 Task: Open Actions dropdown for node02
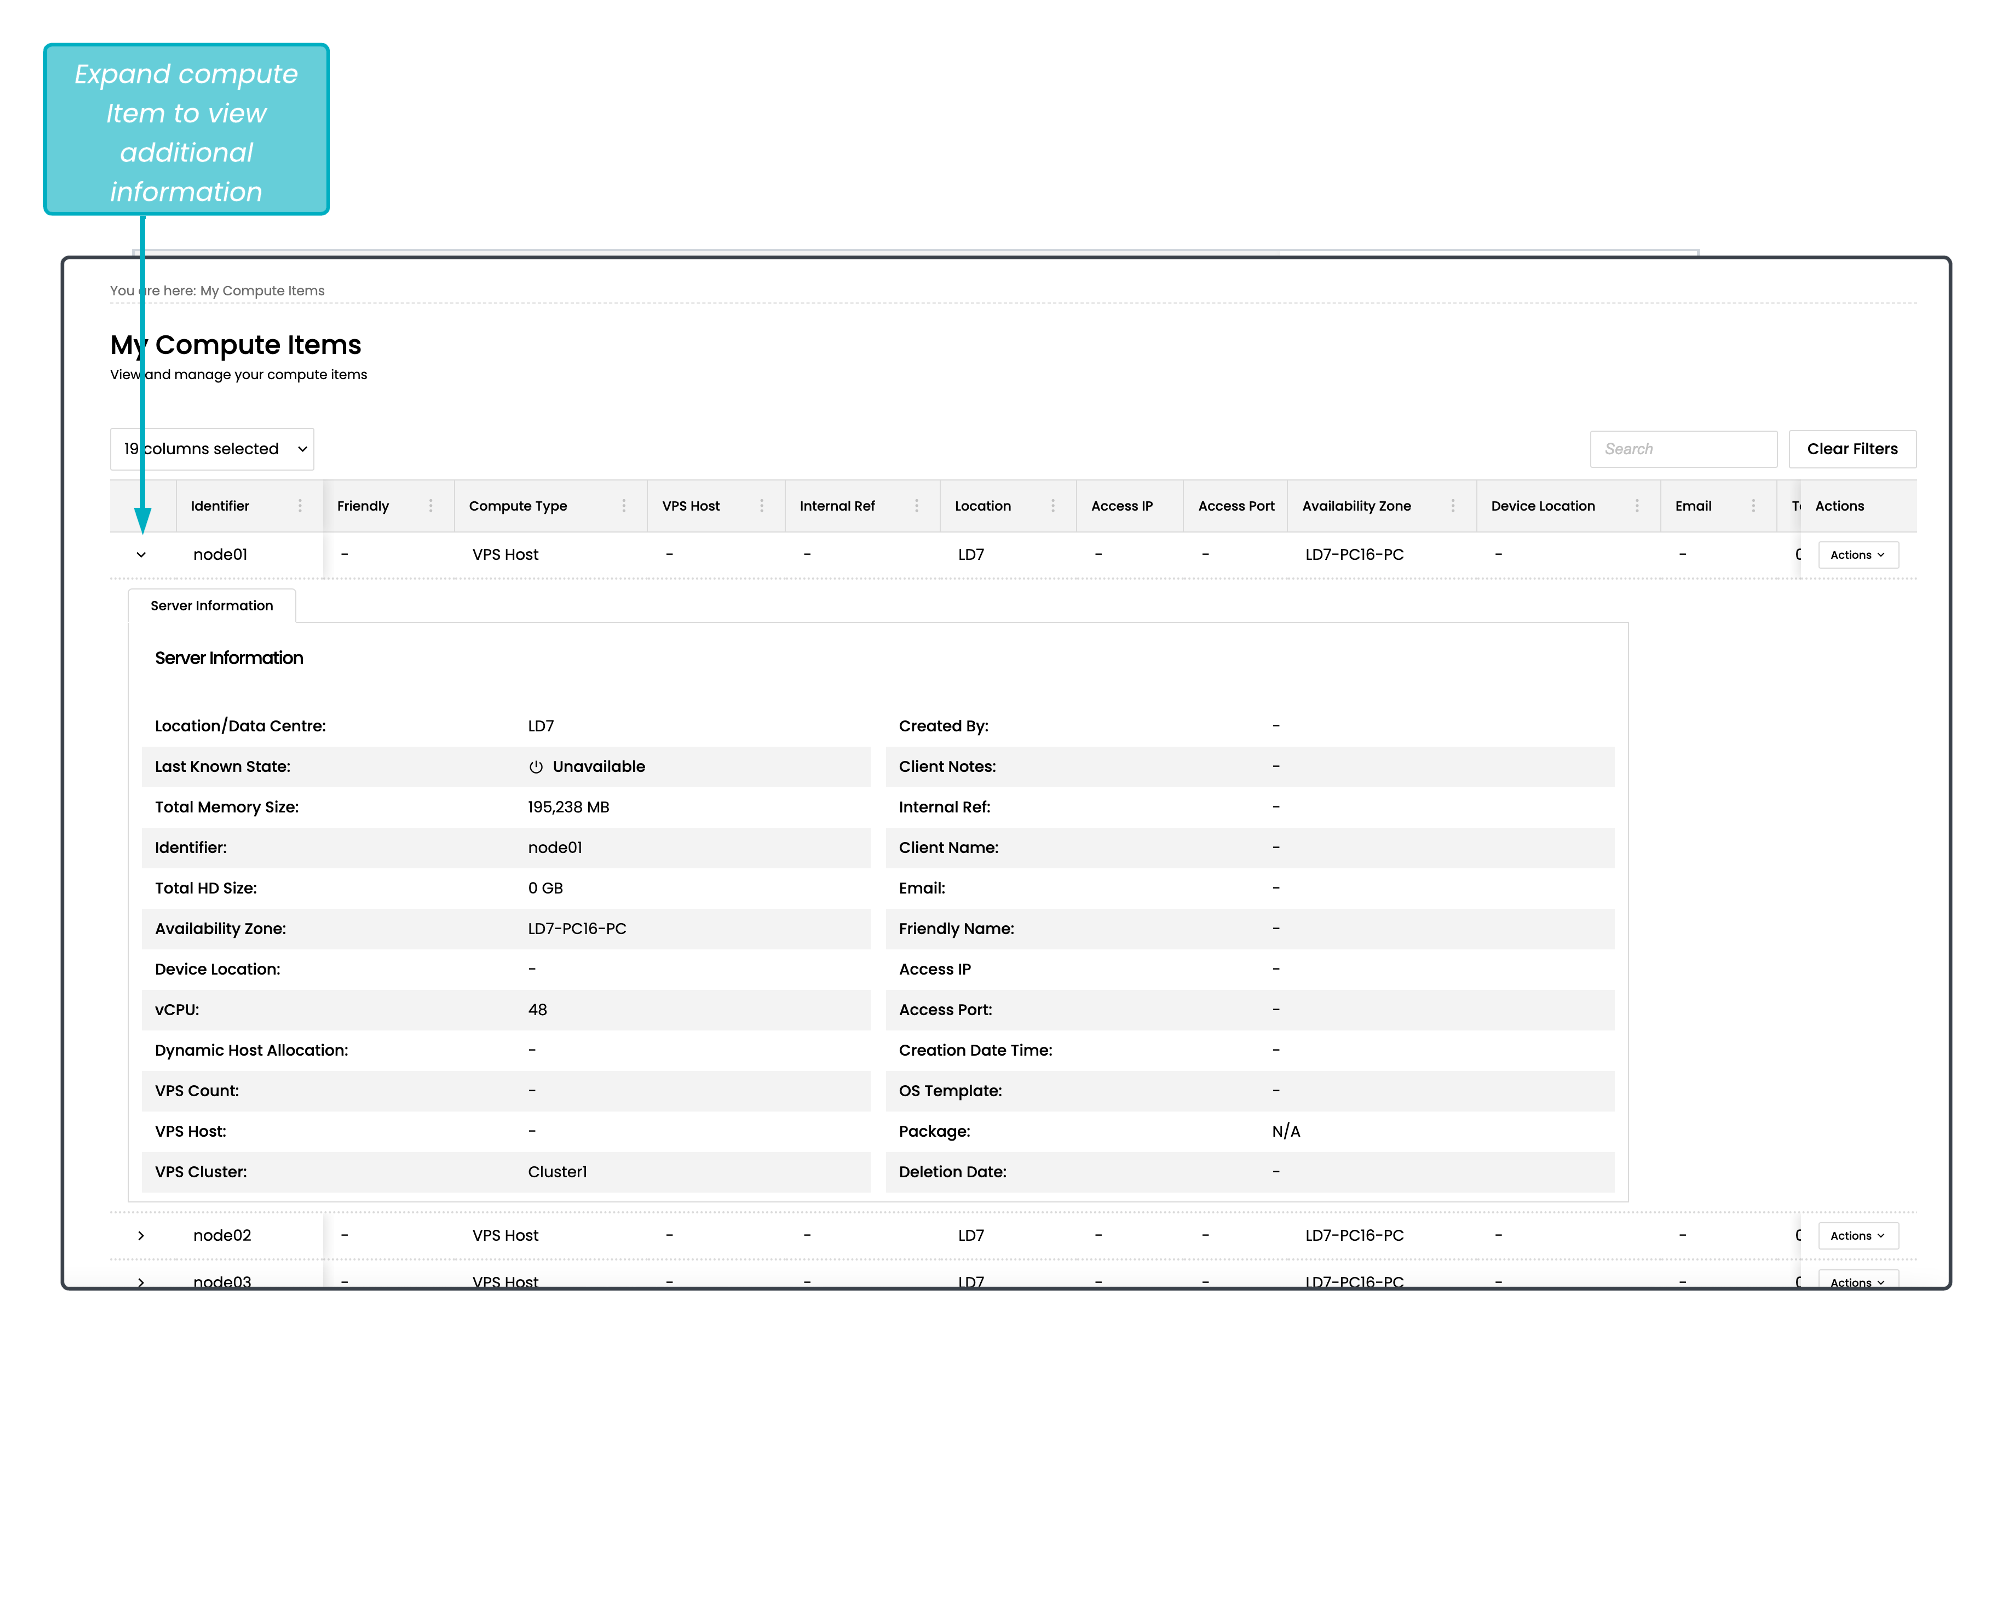[x=1857, y=1236]
